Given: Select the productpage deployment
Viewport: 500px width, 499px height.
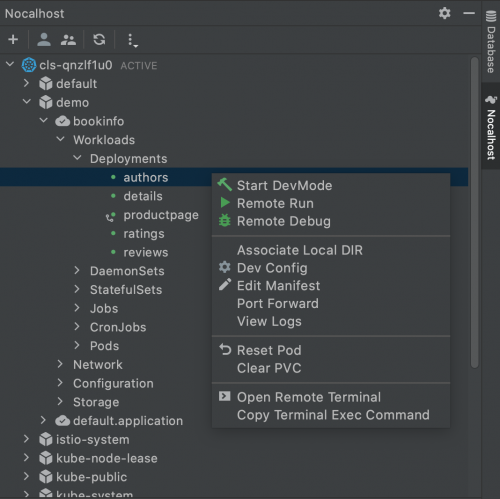Looking at the screenshot, I should coord(161,215).
